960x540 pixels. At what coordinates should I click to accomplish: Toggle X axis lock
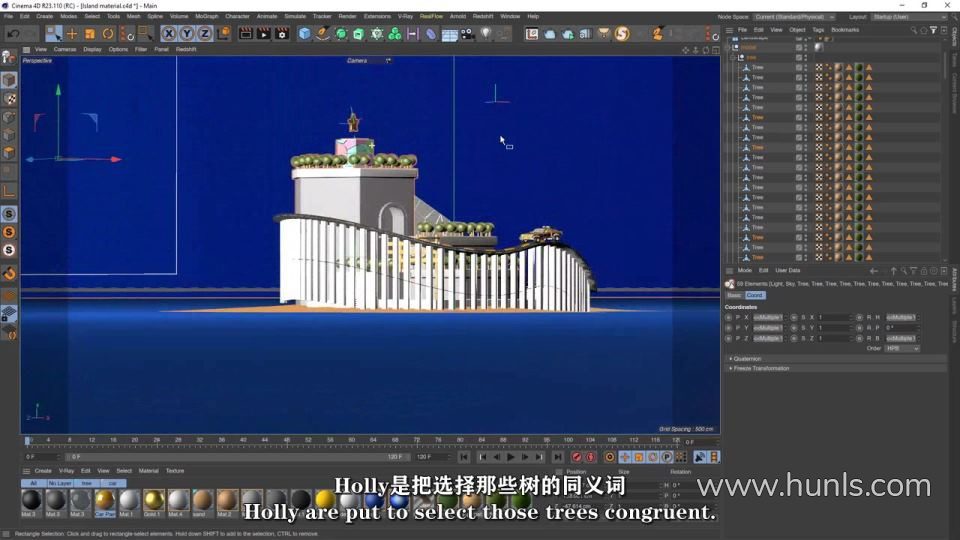(x=169, y=34)
